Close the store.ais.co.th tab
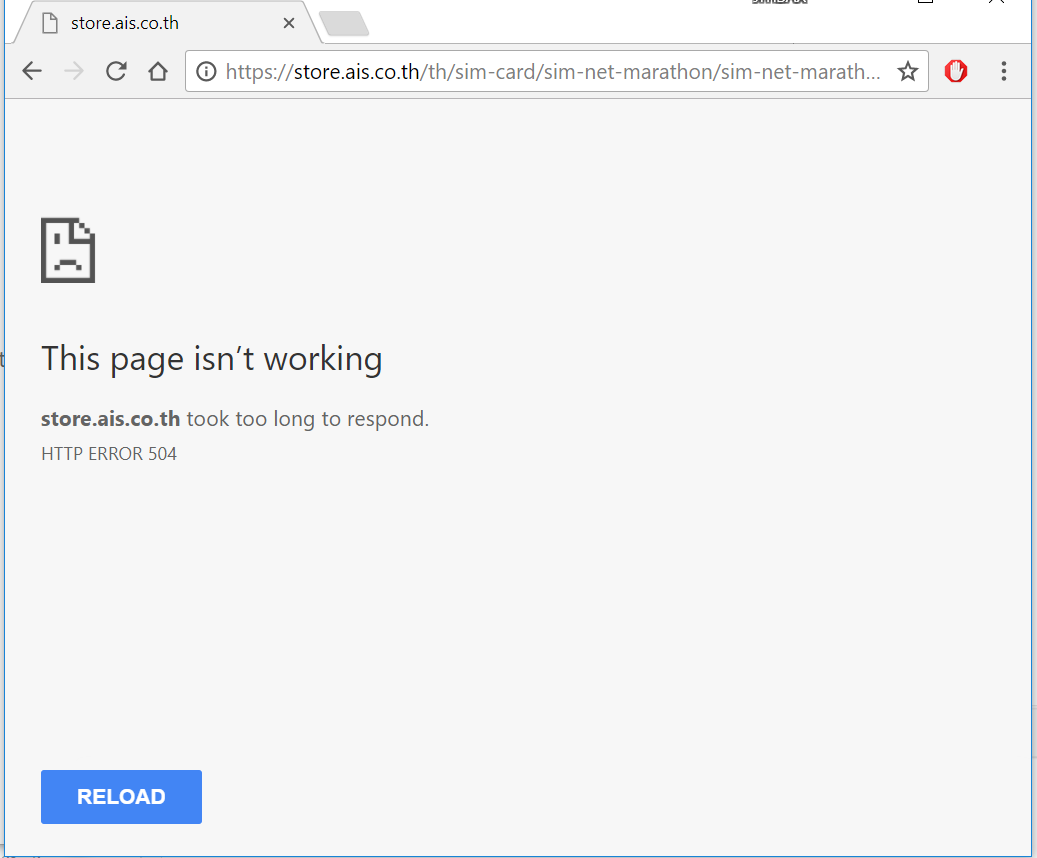Viewport: 1037px width, 858px height. (289, 23)
